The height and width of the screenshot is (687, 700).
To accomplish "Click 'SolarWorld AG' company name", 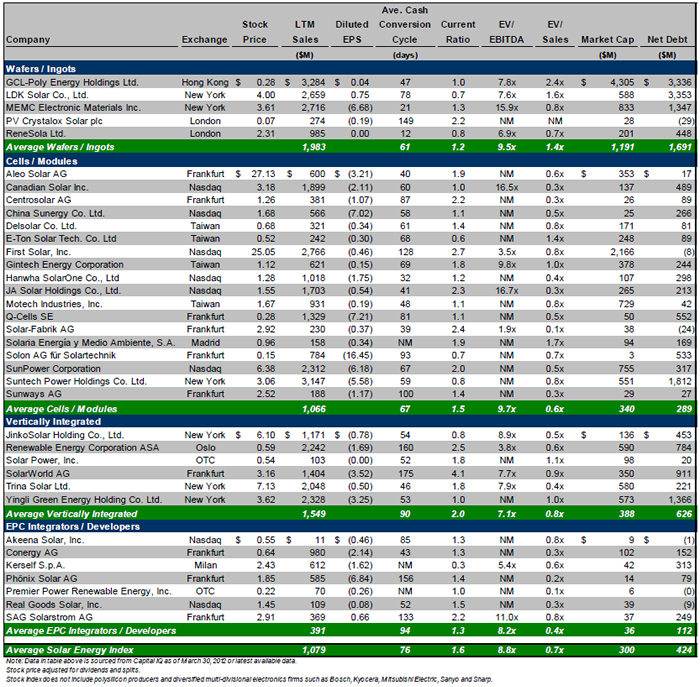I will (38, 474).
